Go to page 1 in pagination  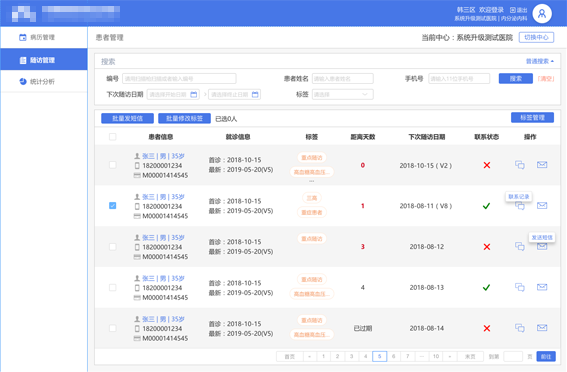(324, 356)
